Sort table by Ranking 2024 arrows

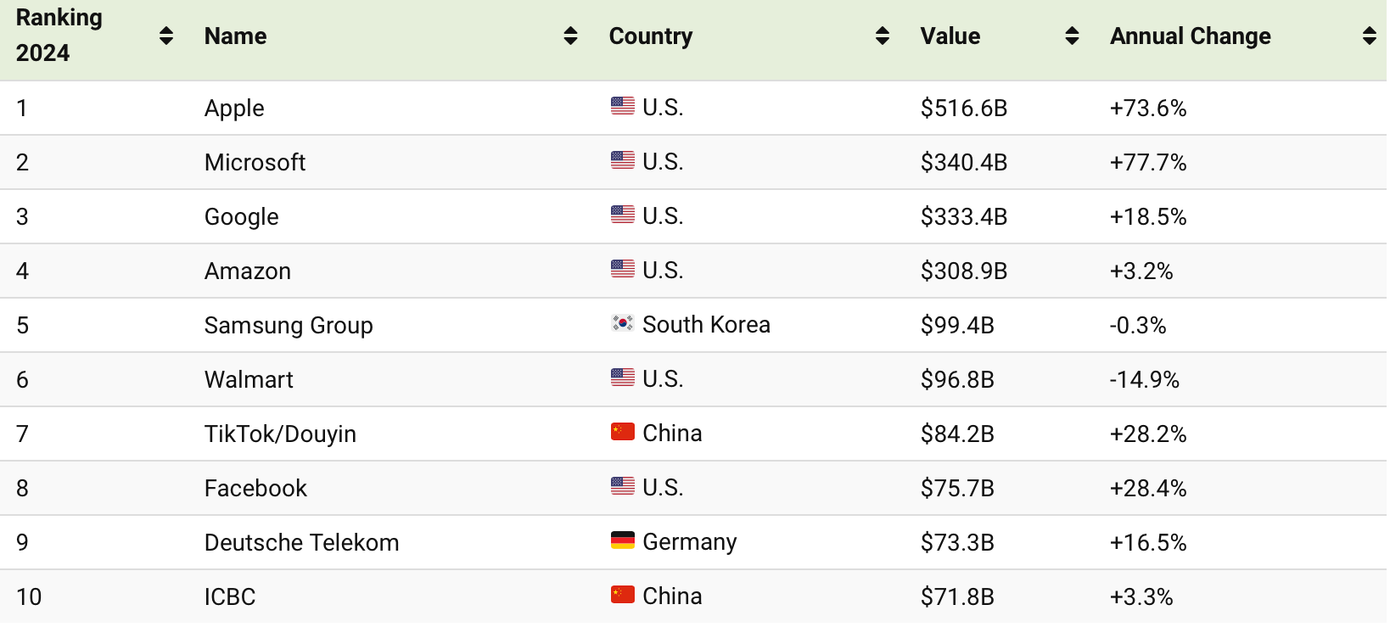[x=166, y=36]
